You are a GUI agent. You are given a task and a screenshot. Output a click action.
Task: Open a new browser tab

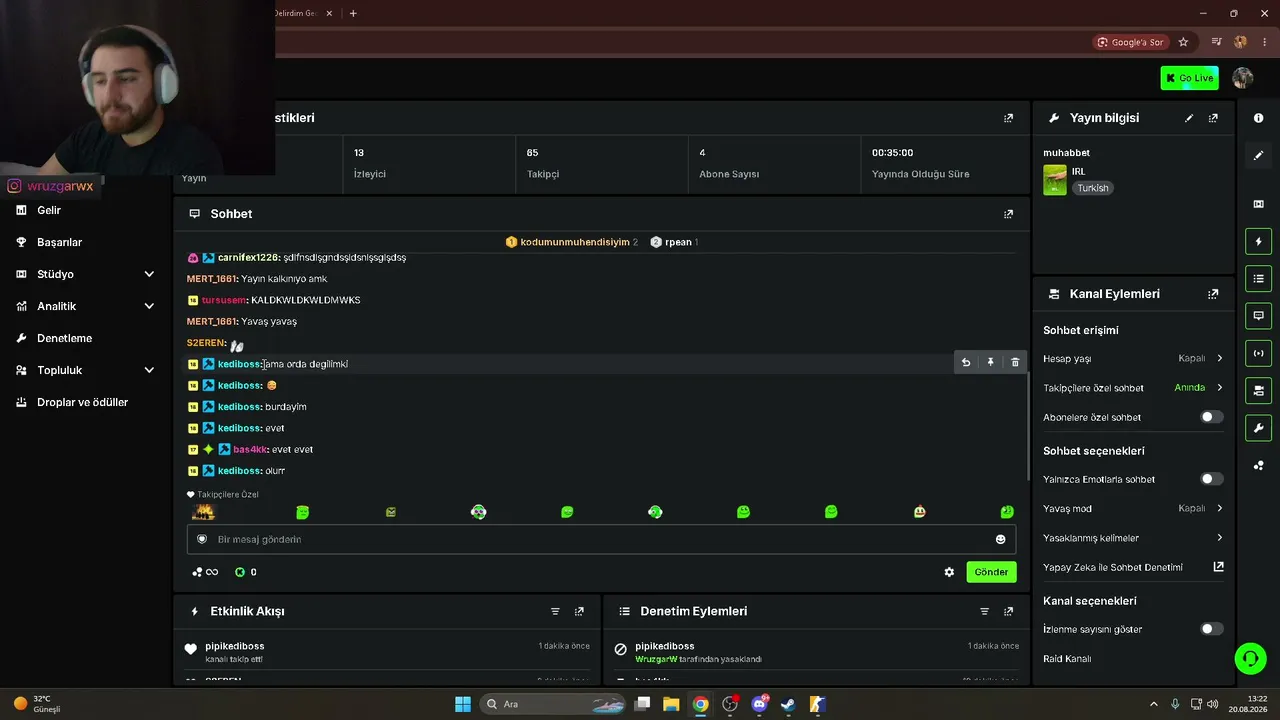click(x=353, y=13)
